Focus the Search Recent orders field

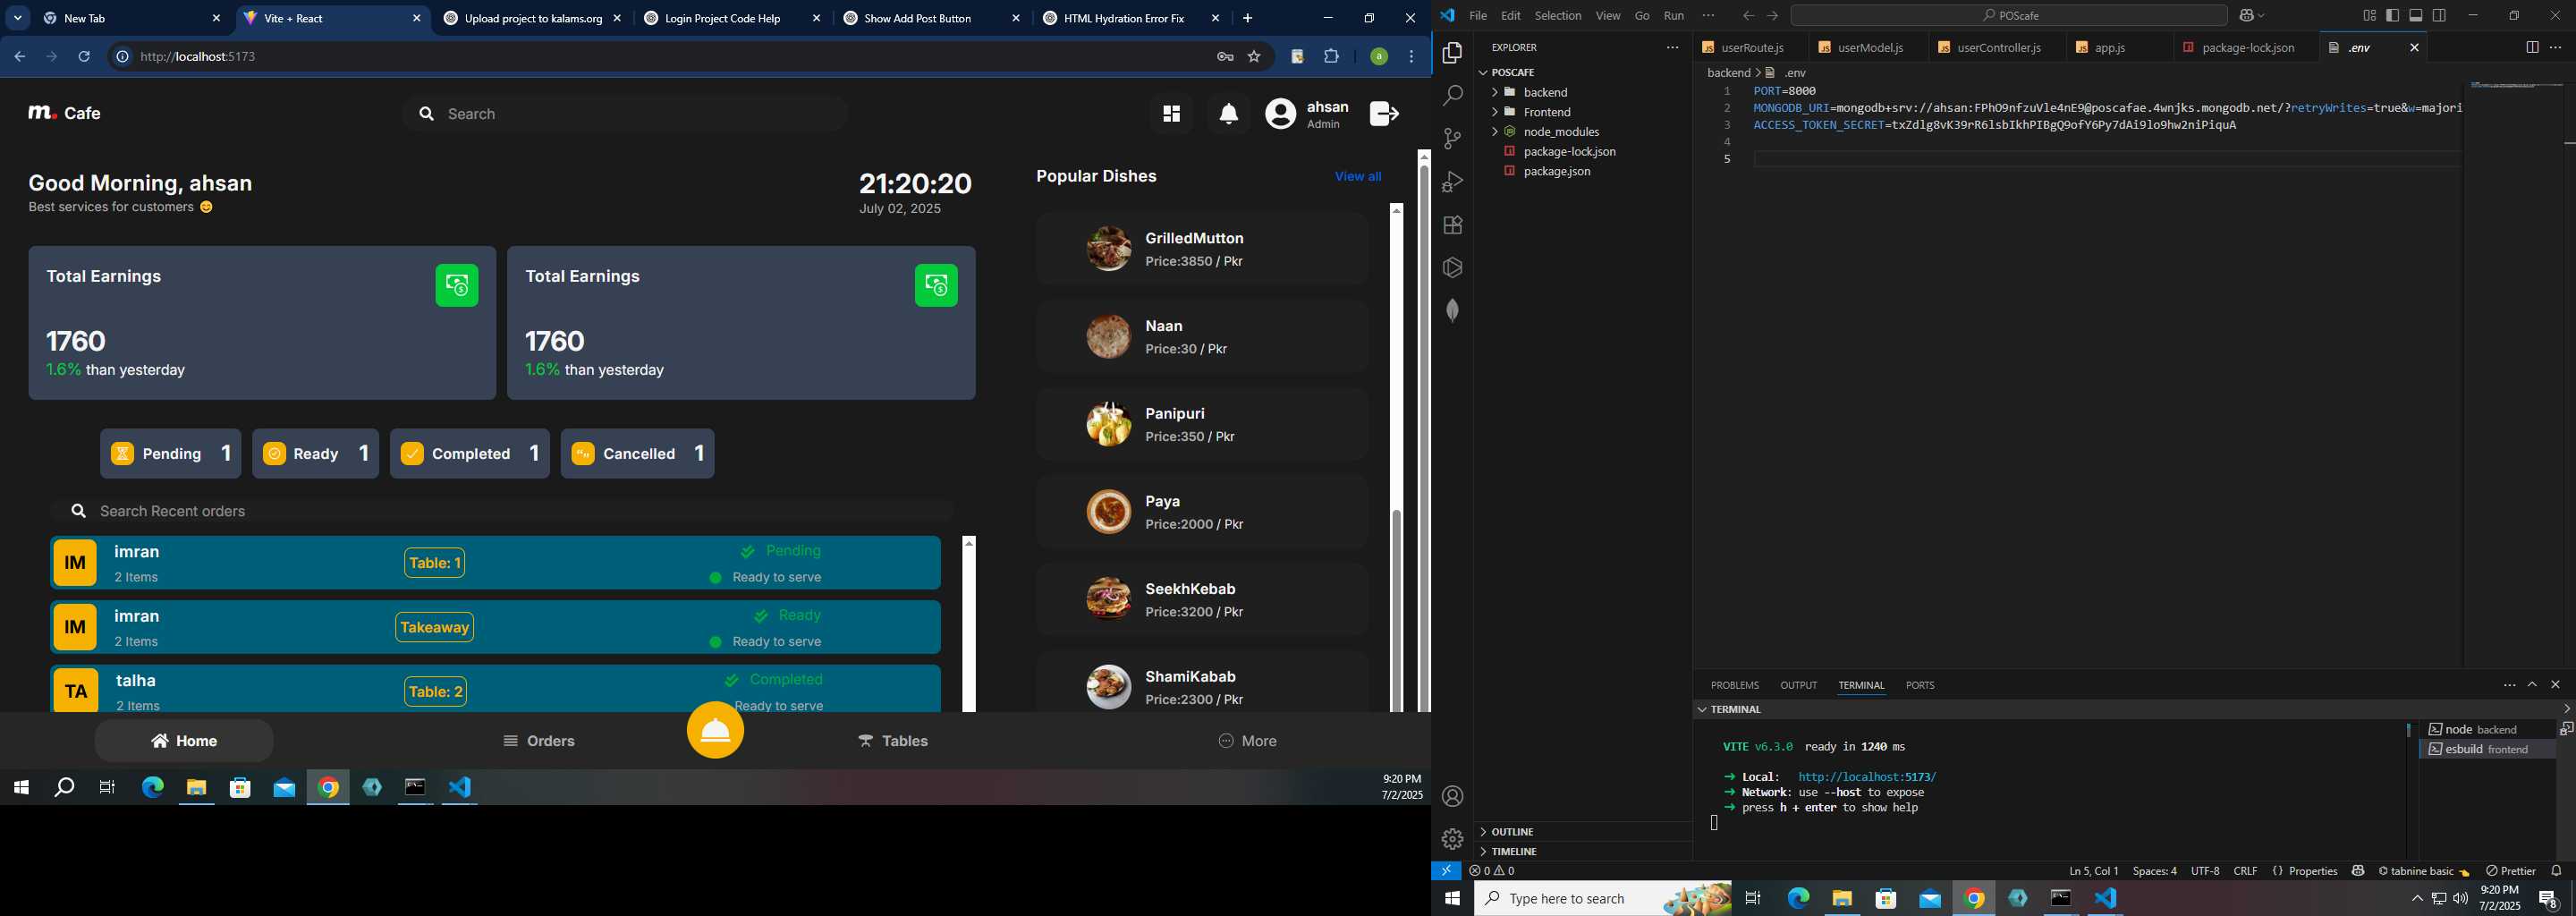point(503,511)
